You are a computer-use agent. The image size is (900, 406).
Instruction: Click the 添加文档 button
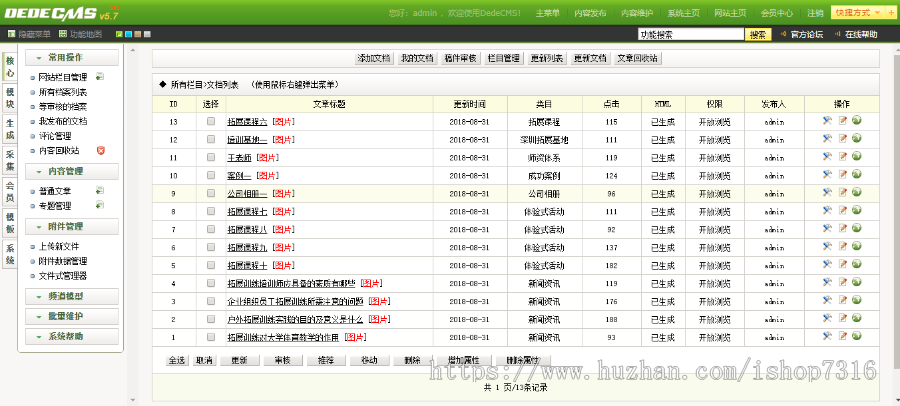[x=374, y=58]
